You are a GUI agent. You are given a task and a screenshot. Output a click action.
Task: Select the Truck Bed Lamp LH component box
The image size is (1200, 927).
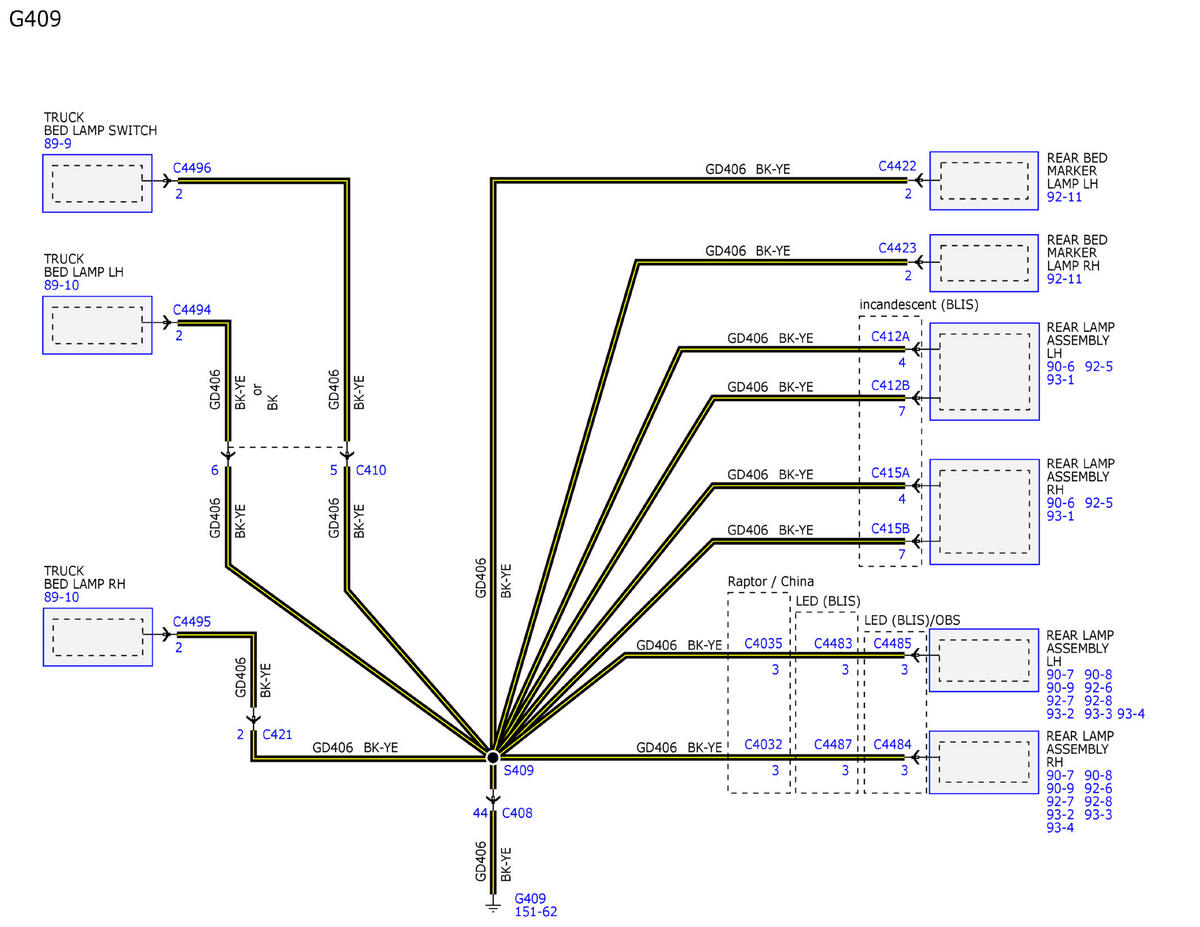coord(98,325)
